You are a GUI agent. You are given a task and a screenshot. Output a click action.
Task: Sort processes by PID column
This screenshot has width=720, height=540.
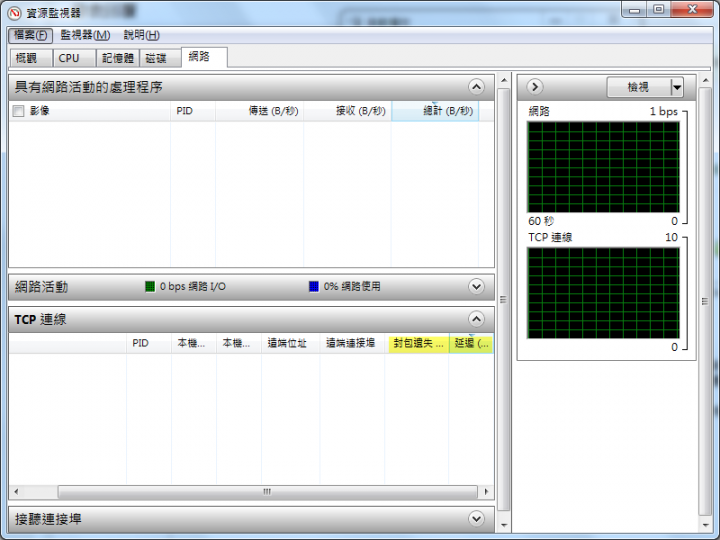click(x=193, y=111)
